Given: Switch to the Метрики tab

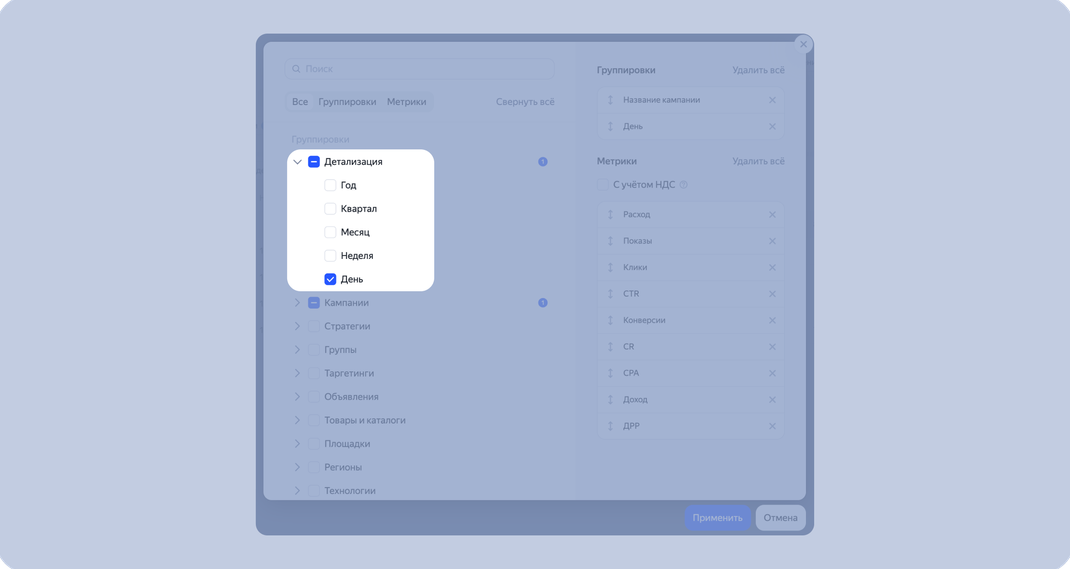Looking at the screenshot, I should pyautogui.click(x=407, y=102).
